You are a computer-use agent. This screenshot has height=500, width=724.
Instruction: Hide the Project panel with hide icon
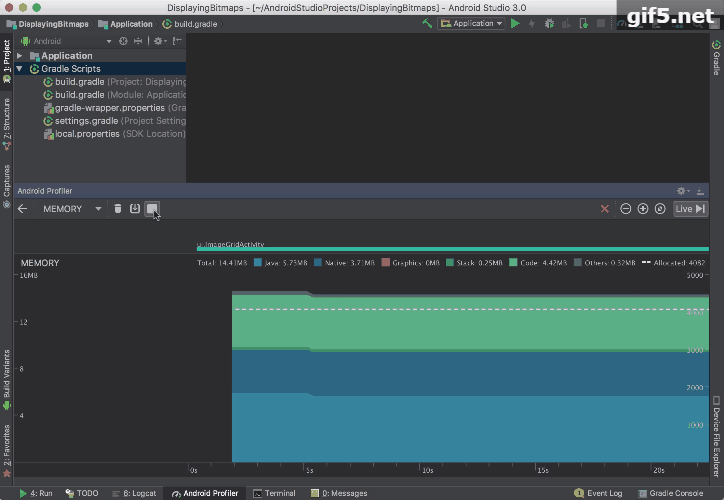pyautogui.click(x=177, y=41)
